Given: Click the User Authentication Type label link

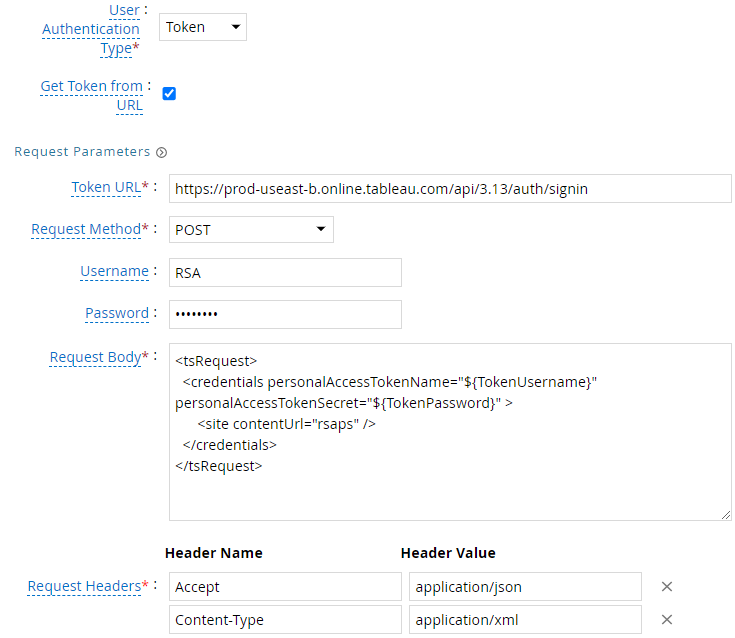Looking at the screenshot, I should click(91, 30).
